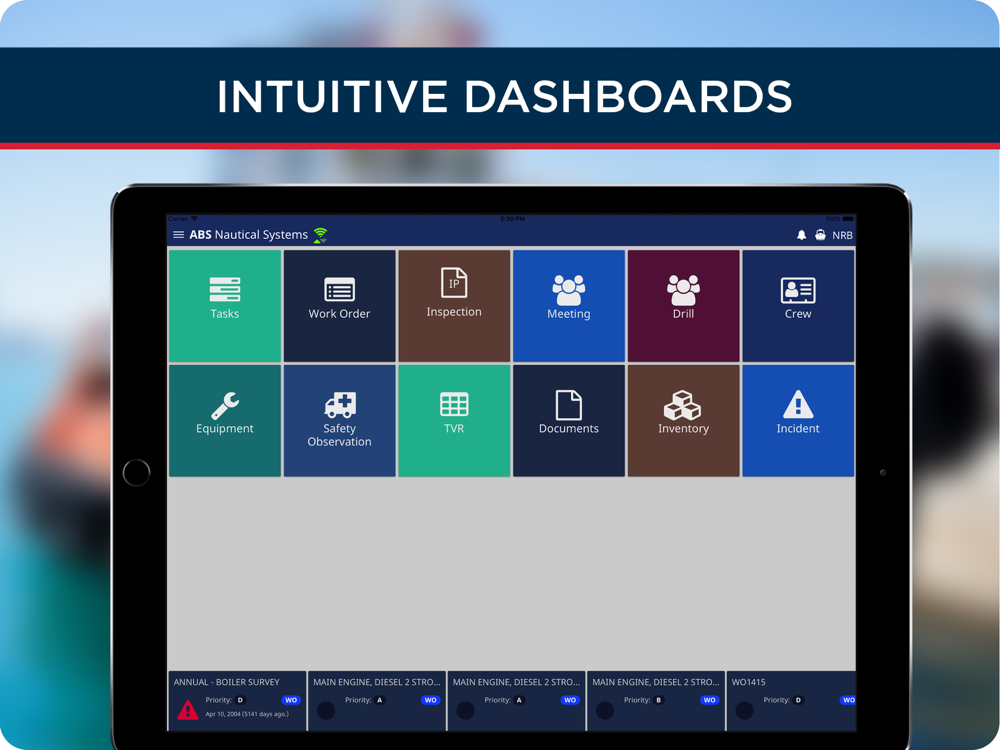
Task: Open the Inventory tile
Action: (684, 420)
